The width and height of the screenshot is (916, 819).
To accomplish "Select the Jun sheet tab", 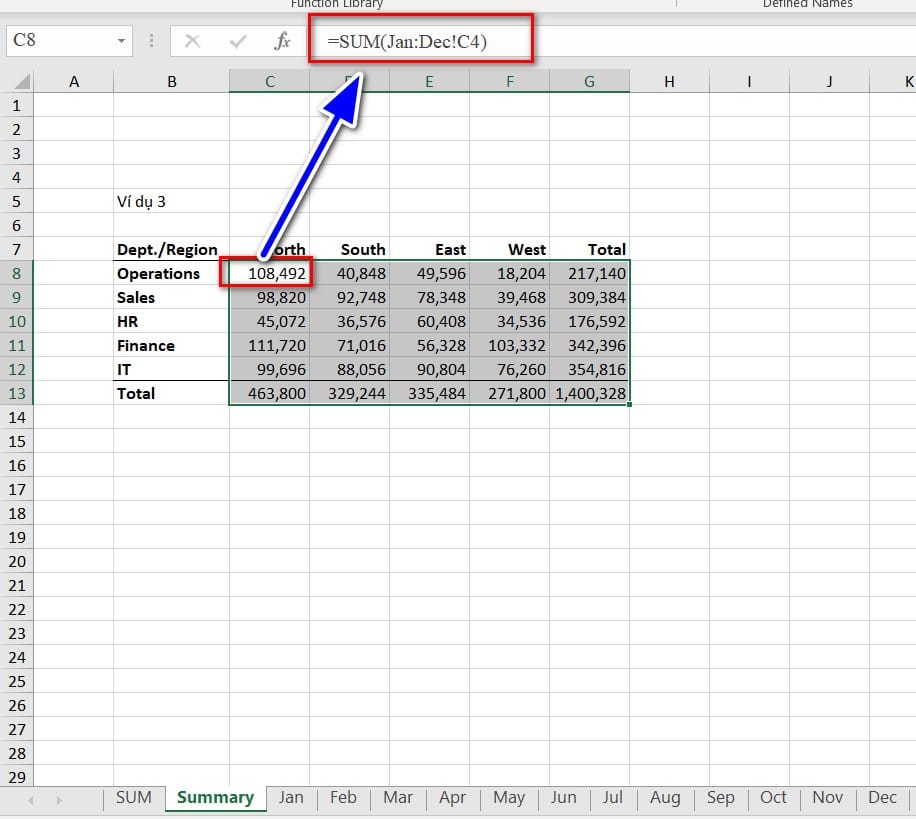I will (x=564, y=797).
